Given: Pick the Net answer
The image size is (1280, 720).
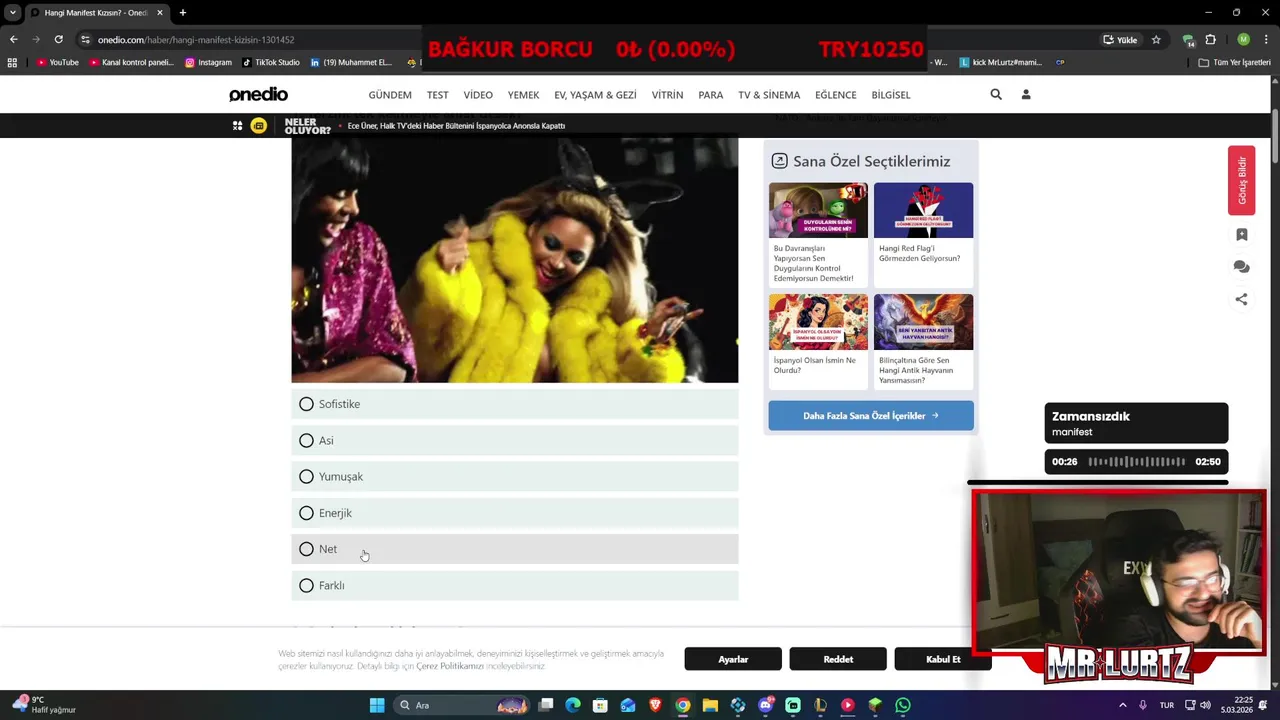Looking at the screenshot, I should [515, 549].
